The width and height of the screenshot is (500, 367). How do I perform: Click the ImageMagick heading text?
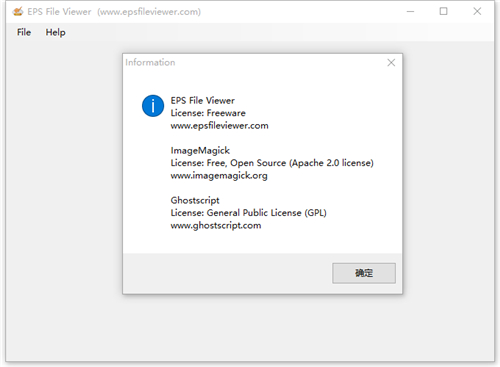200,151
